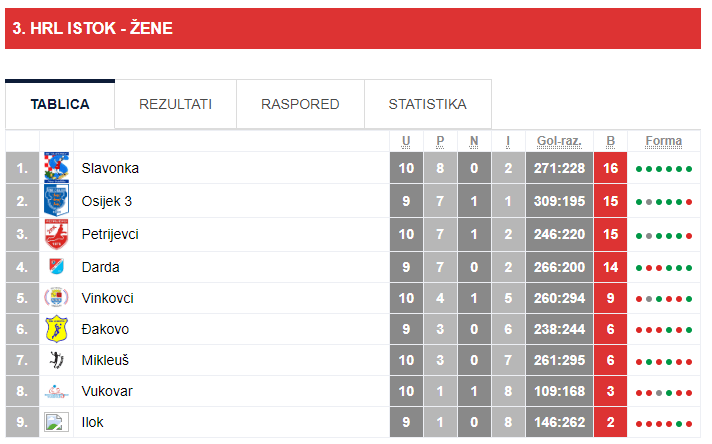The width and height of the screenshot is (712, 444).
Task: Click the Osijek 3 club crest
Action: [x=56, y=201]
